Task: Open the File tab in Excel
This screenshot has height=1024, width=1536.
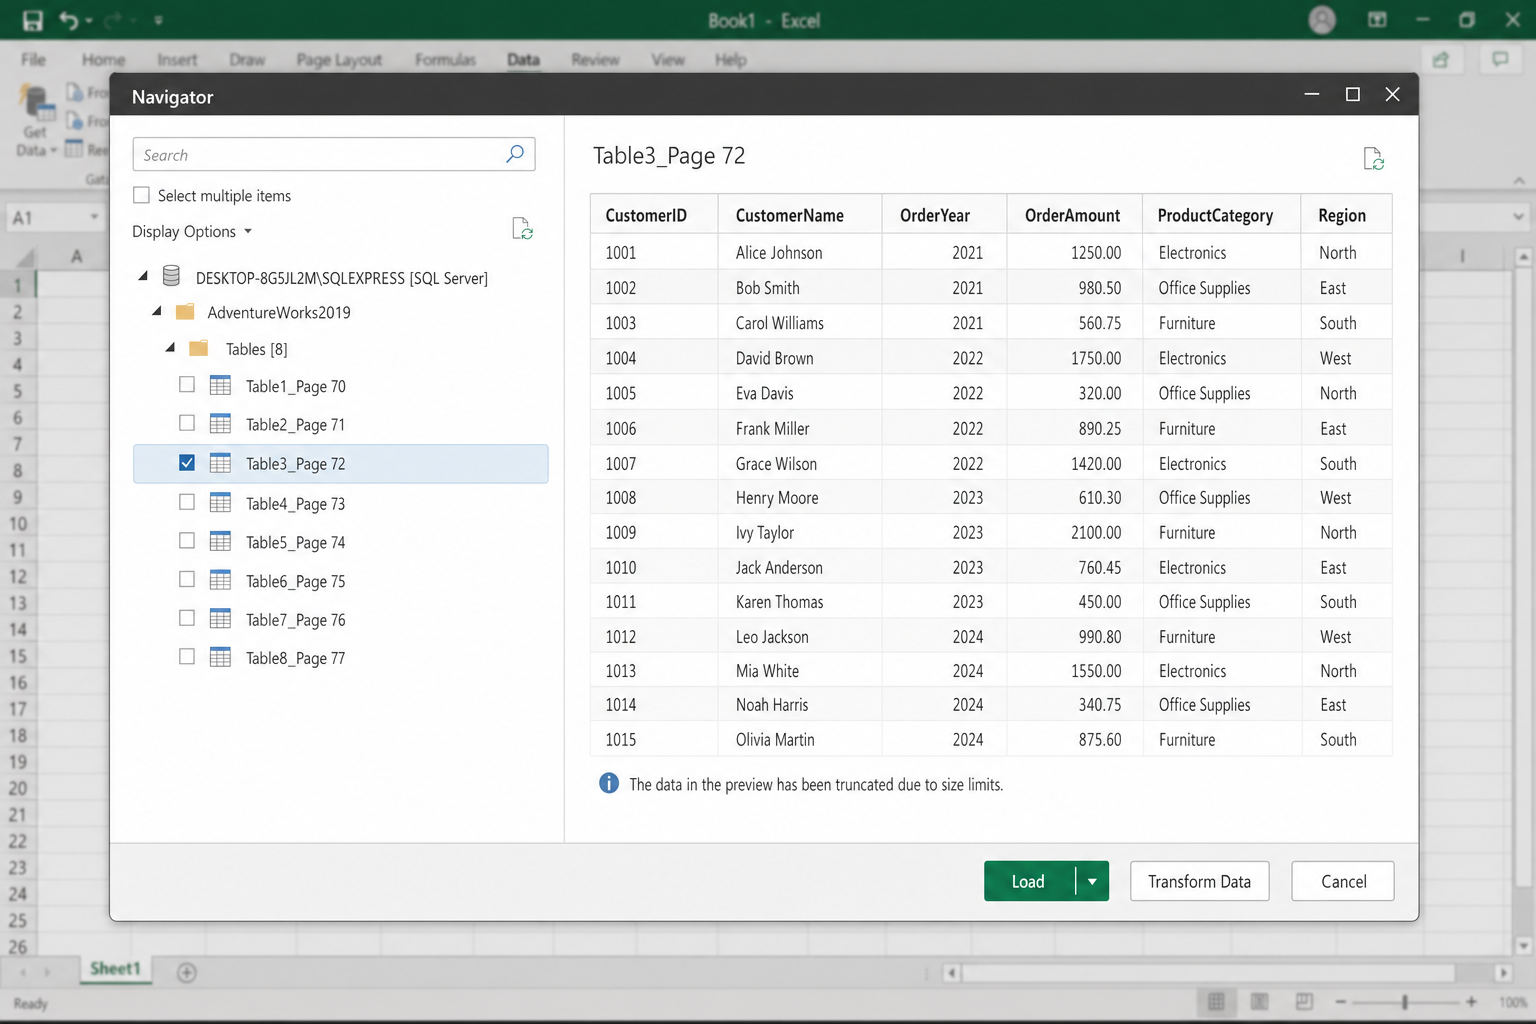Action: tap(33, 60)
